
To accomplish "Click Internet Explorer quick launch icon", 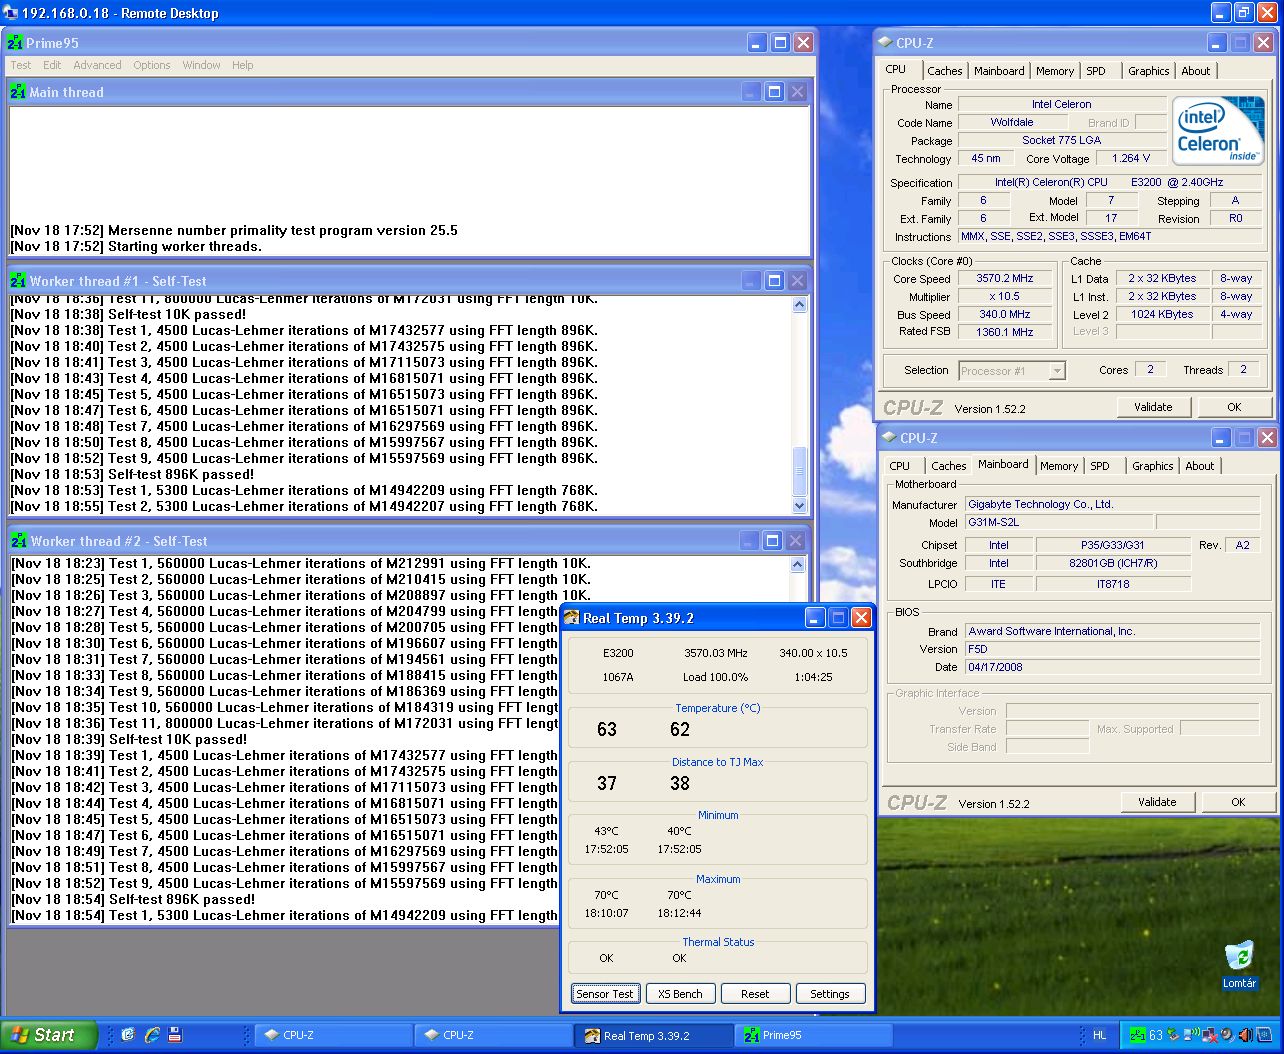I will click(152, 1035).
